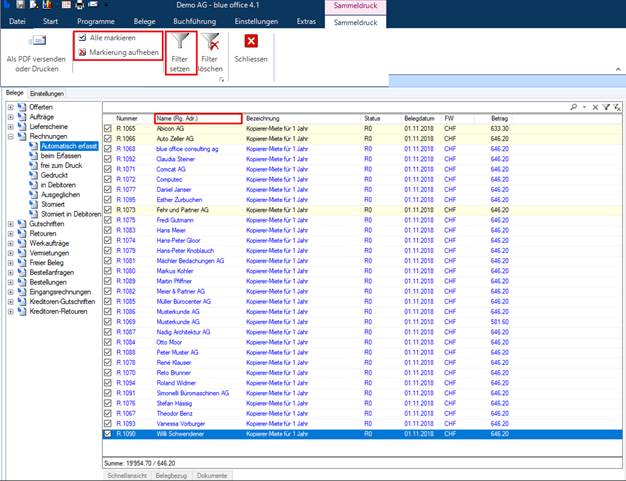Click the red Schliessen icon
Image resolution: width=626 pixels, height=481 pixels.
[251, 41]
